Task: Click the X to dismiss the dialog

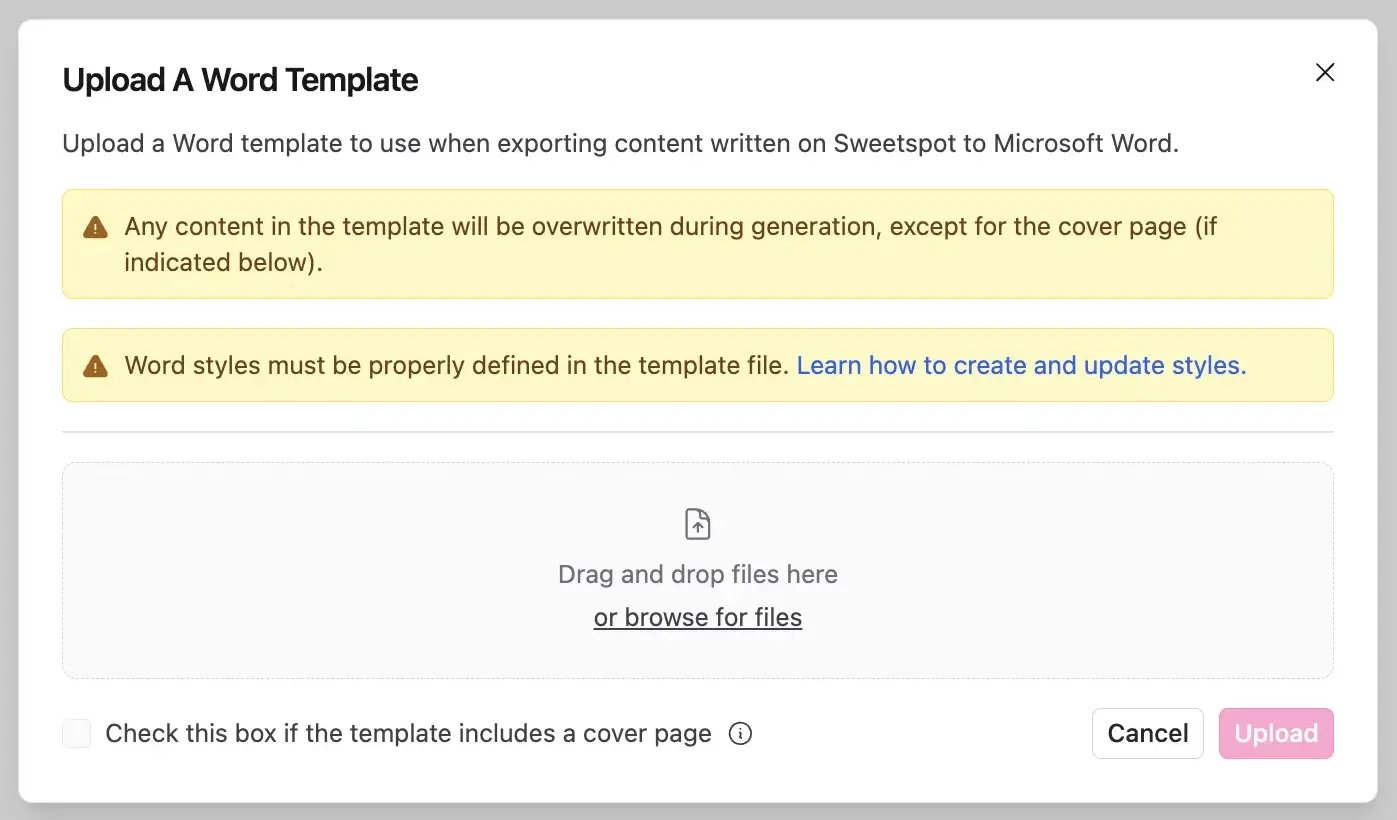Action: 1324,72
